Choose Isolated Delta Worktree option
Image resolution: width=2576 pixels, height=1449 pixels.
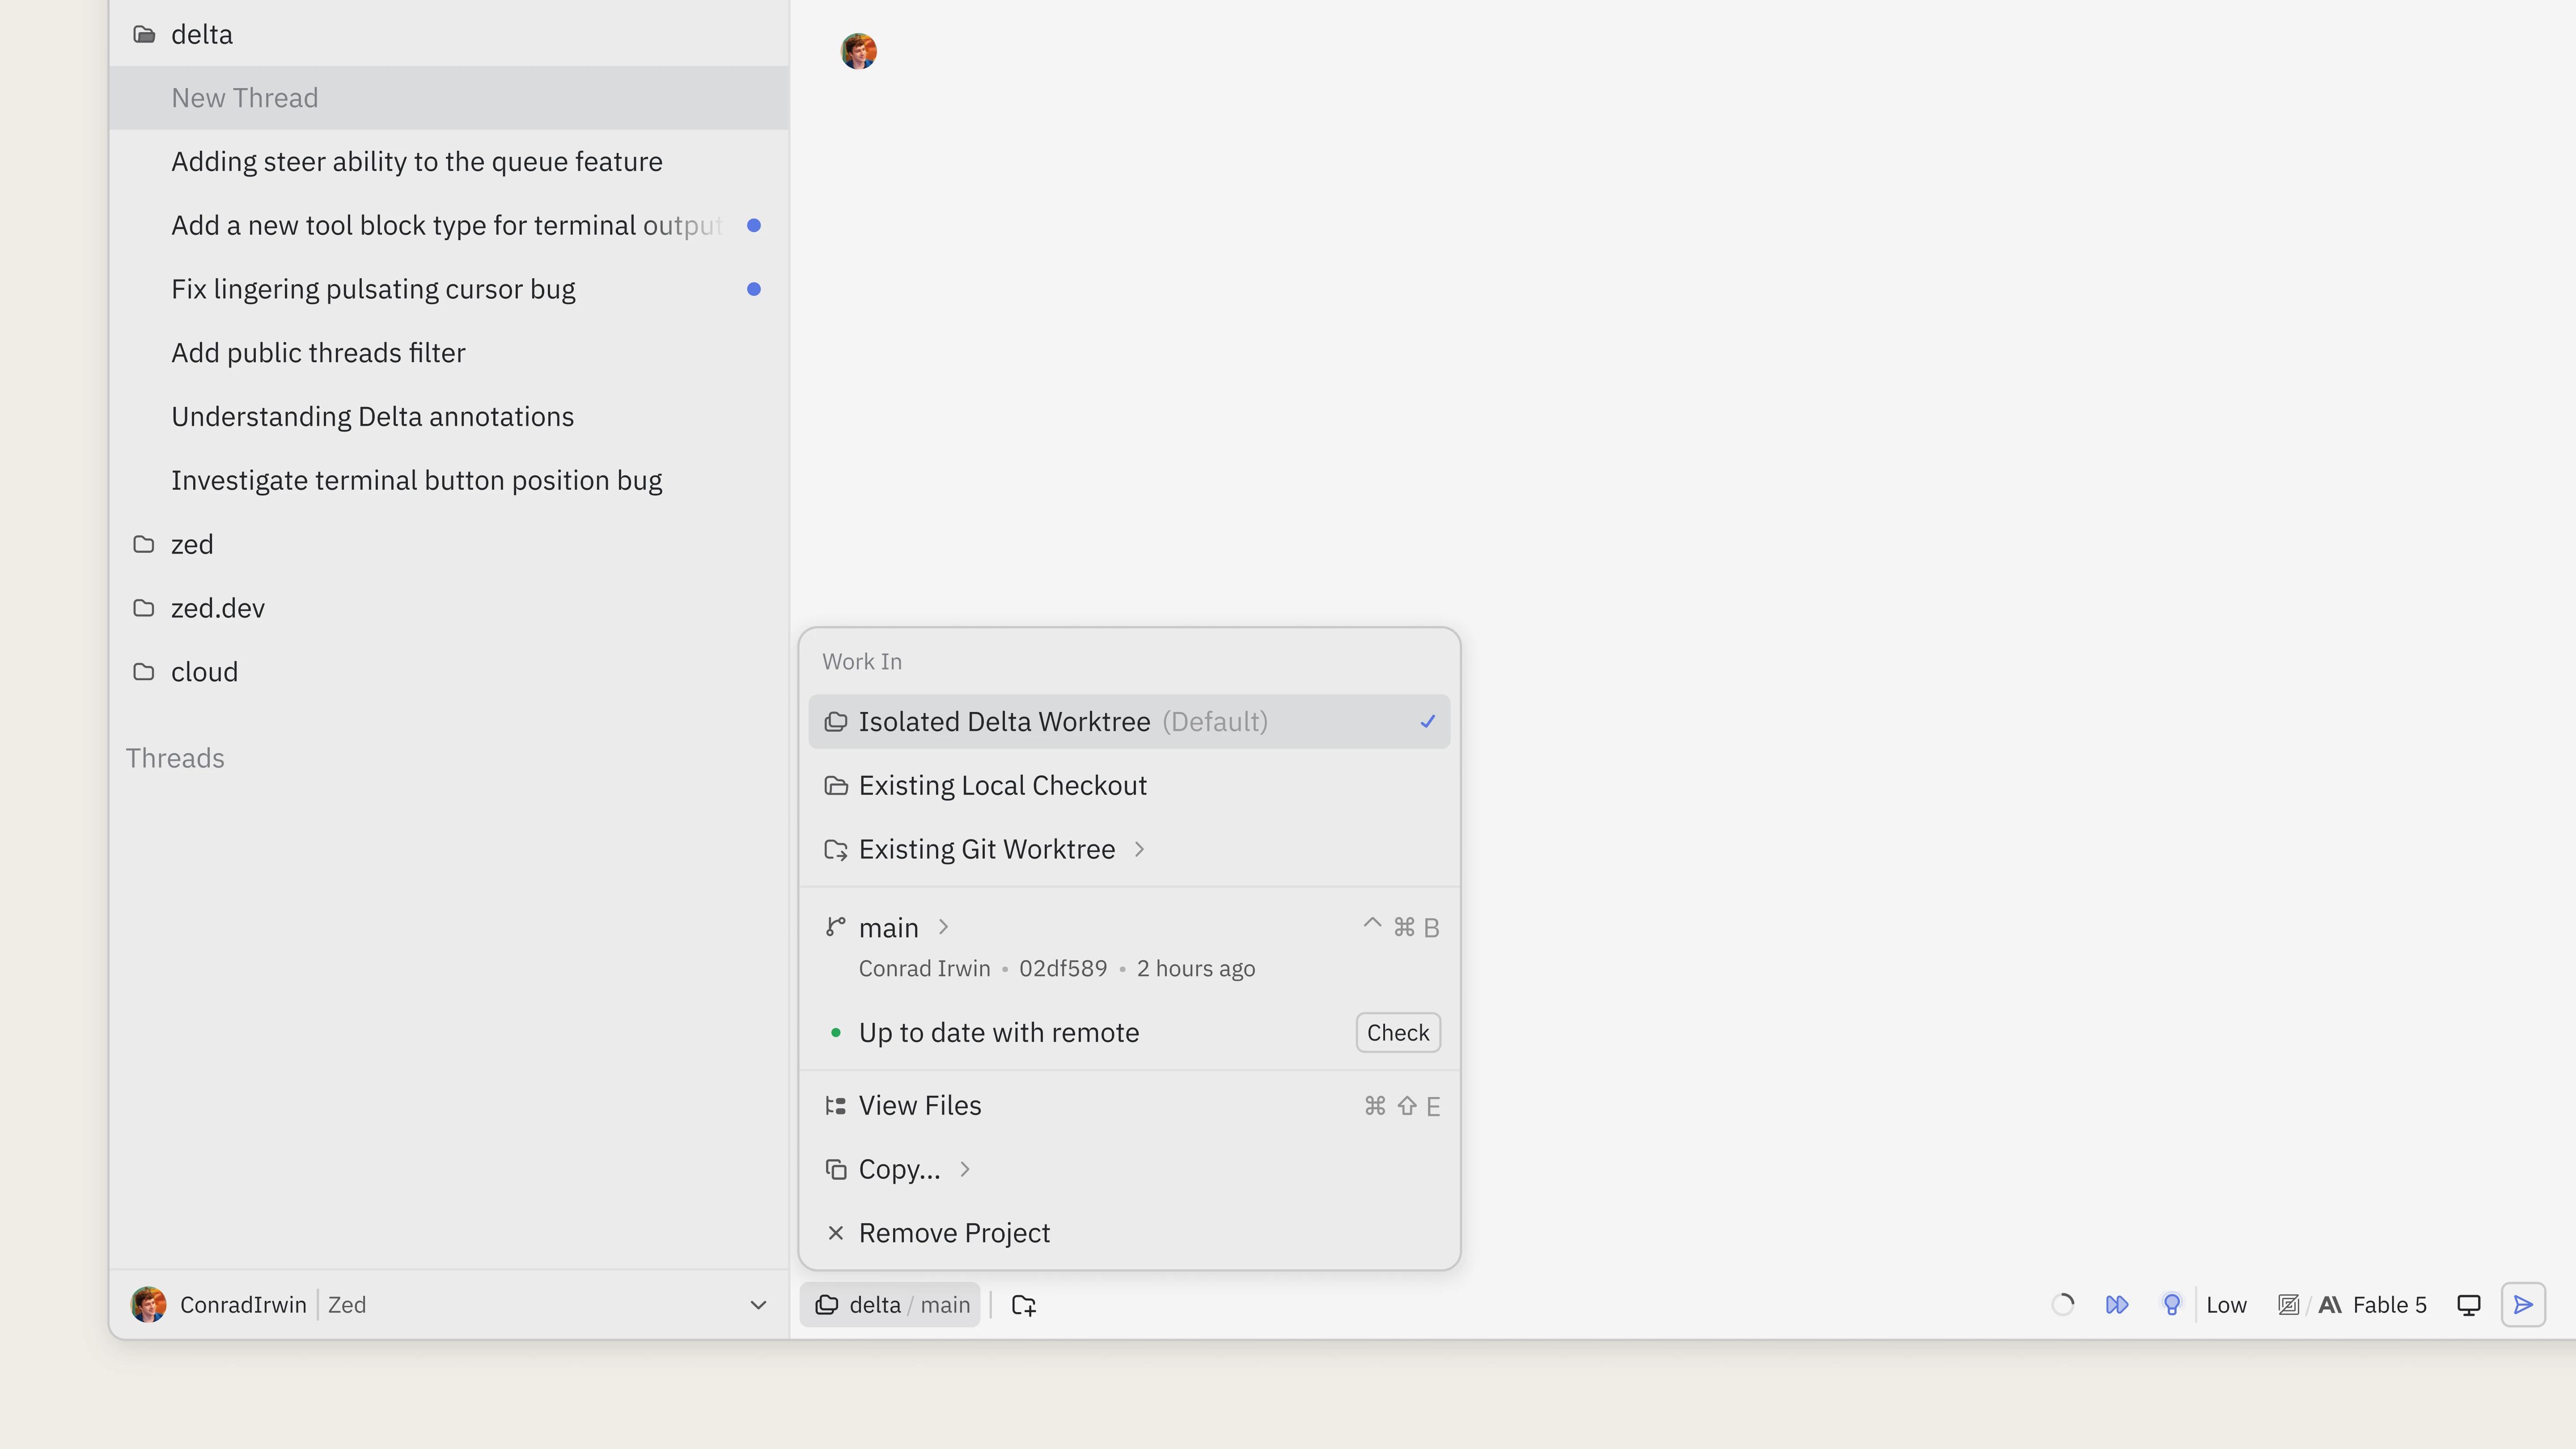pyautogui.click(x=1129, y=722)
